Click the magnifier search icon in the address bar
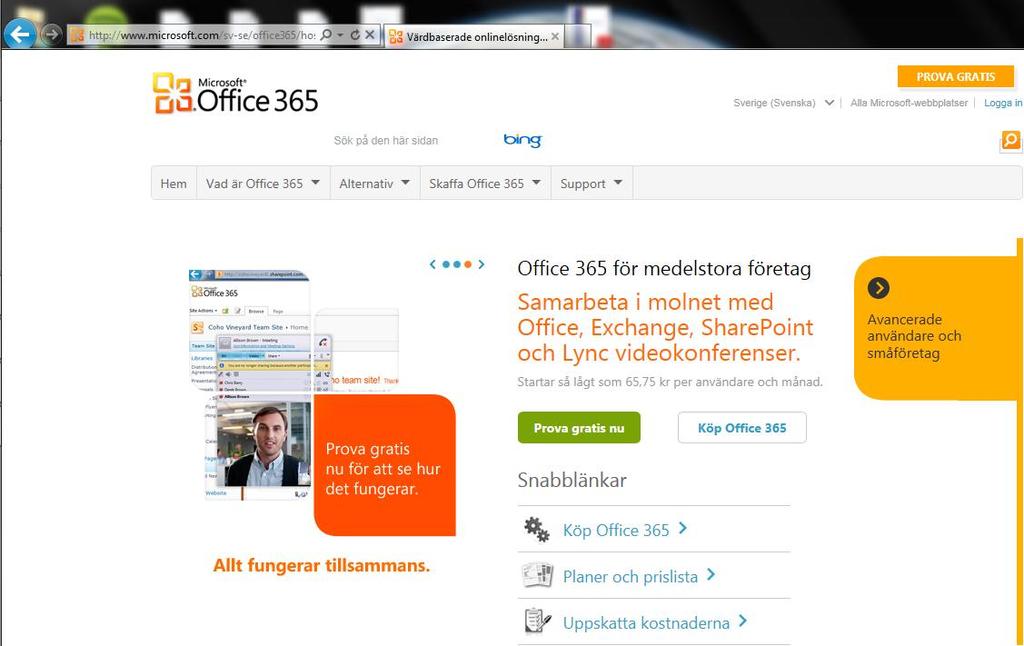The height and width of the screenshot is (646, 1024). 326,35
